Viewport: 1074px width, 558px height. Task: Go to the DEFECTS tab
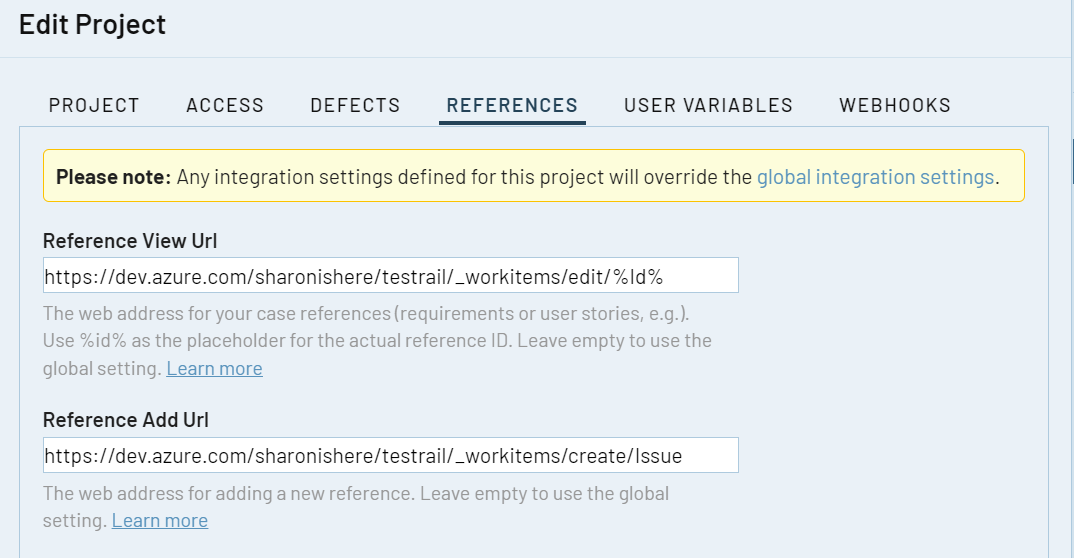click(x=355, y=105)
